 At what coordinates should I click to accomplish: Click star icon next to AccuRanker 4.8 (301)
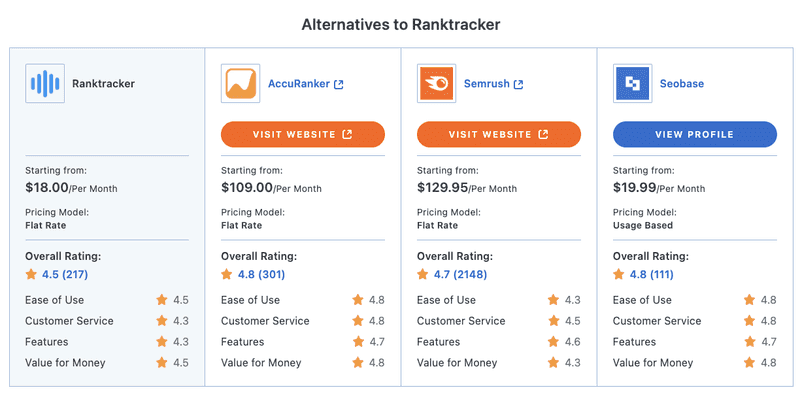coord(227,275)
